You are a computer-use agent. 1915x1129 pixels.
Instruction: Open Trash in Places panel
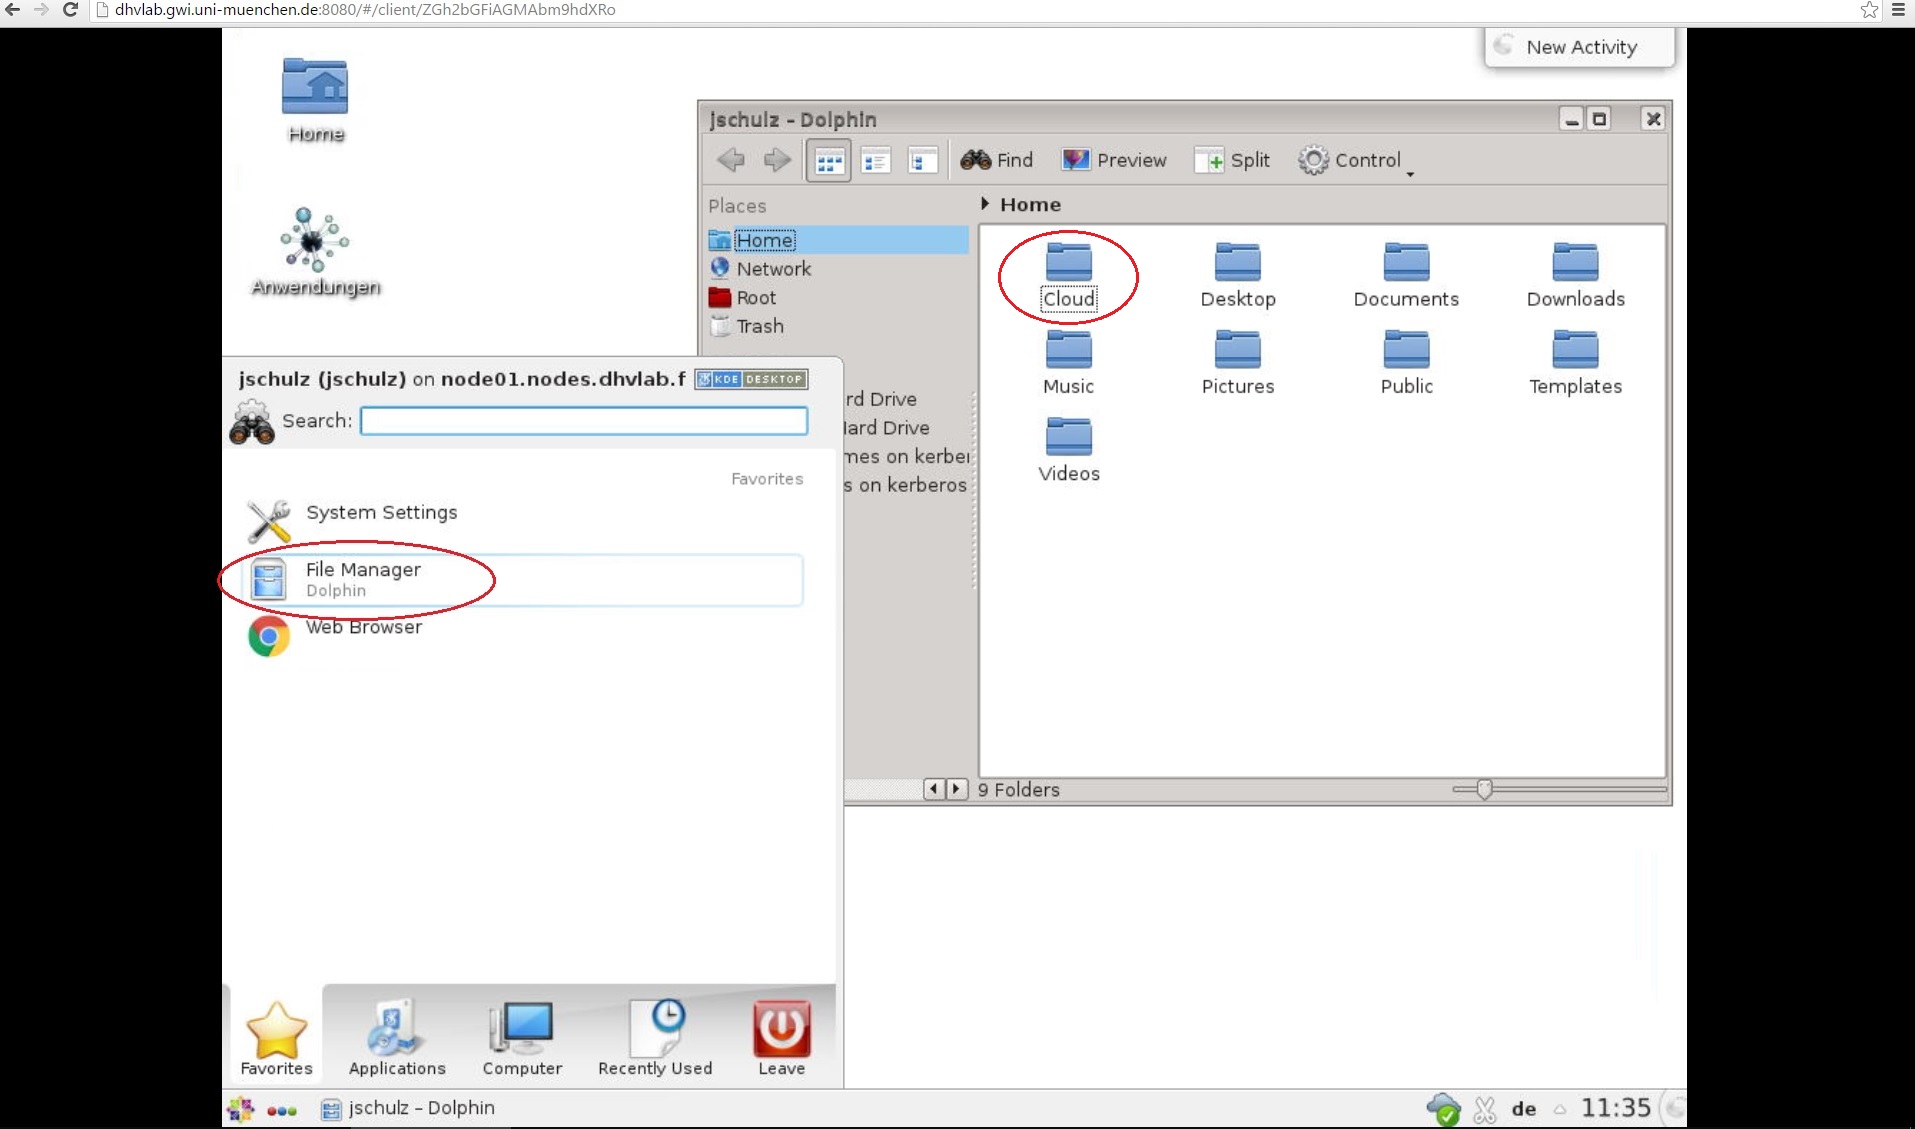759,326
